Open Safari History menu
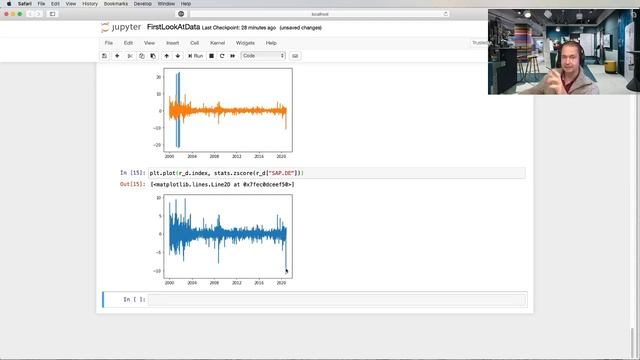The image size is (640, 360). coord(90,4)
